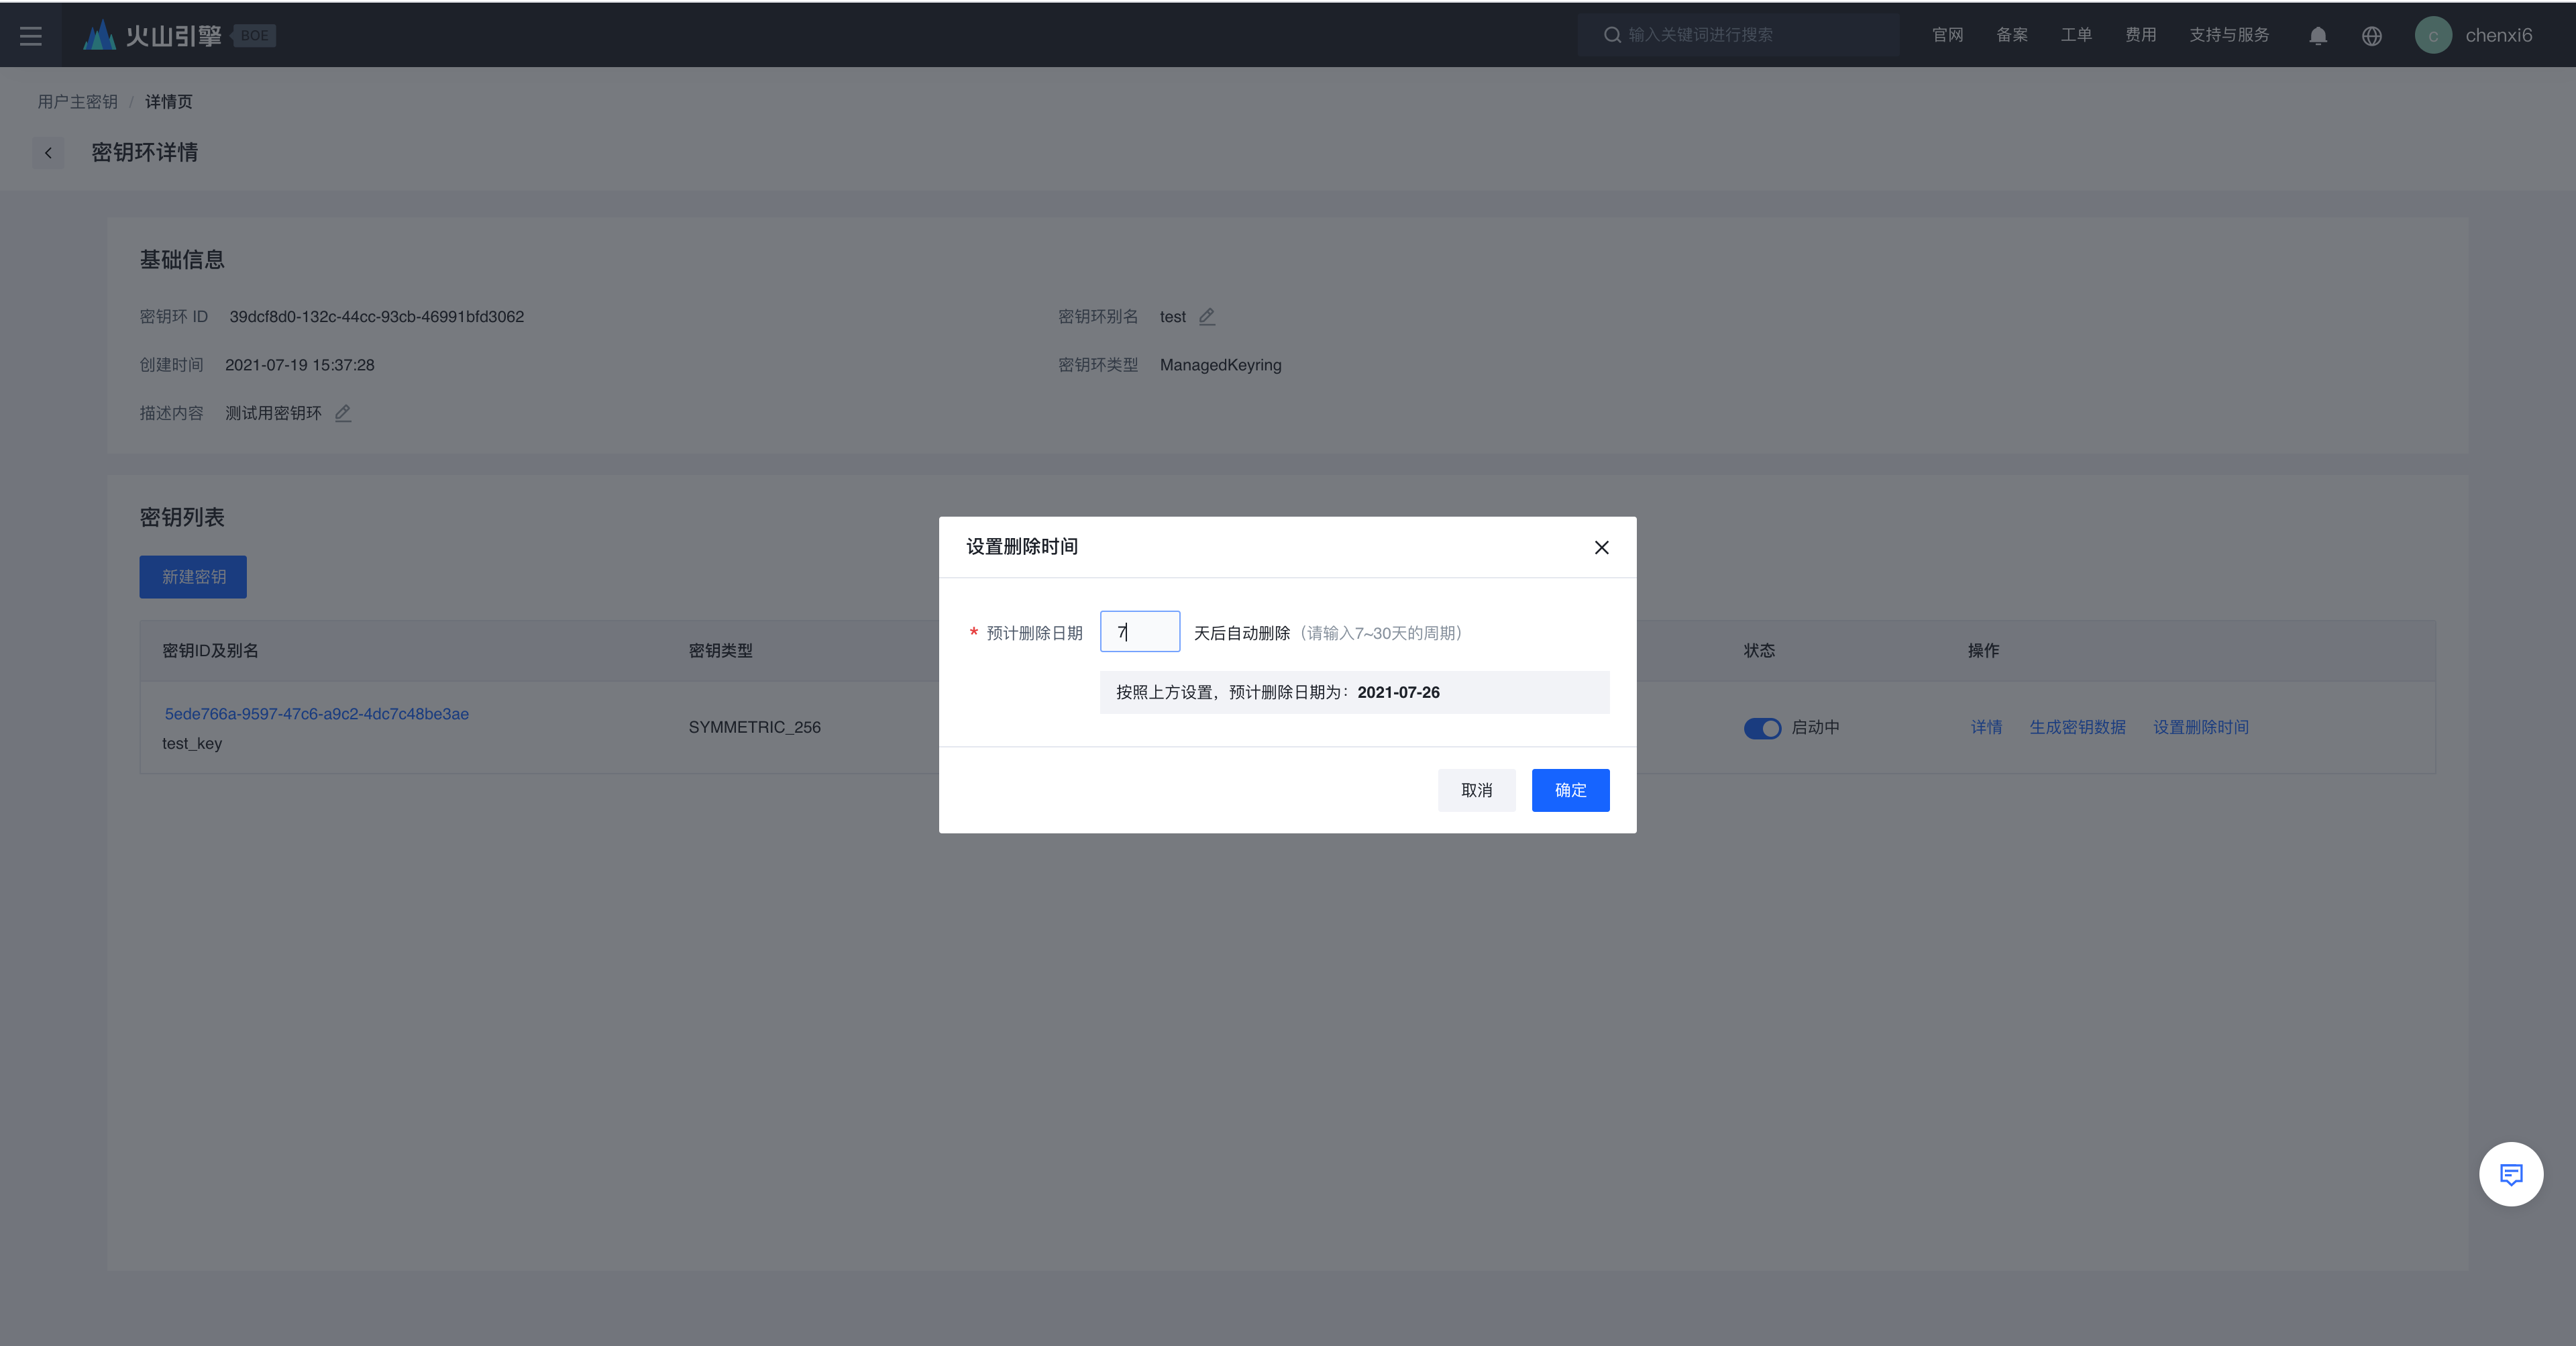Image resolution: width=2576 pixels, height=1346 pixels.
Task: Click the SYMMETRIC_256 cell
Action: coord(755,728)
